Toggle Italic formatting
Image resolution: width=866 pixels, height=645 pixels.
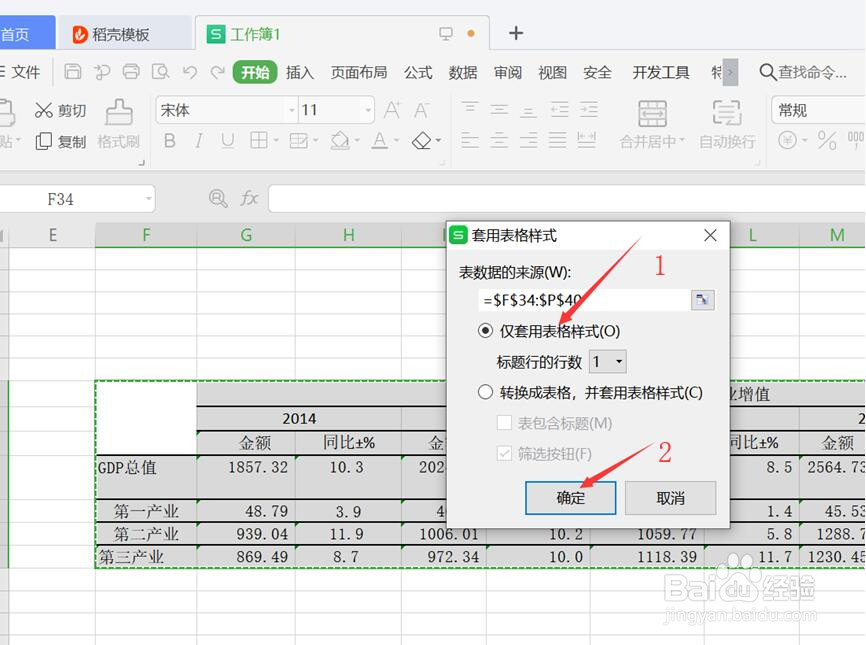[198, 141]
